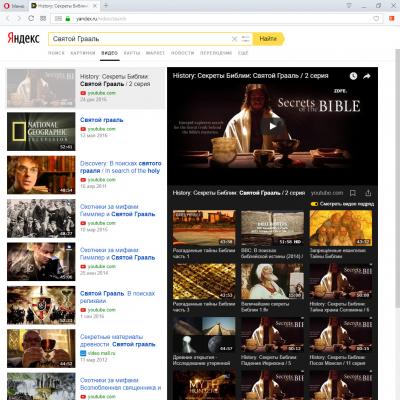
Task: Click the Яндекс logo
Action: coord(23,38)
